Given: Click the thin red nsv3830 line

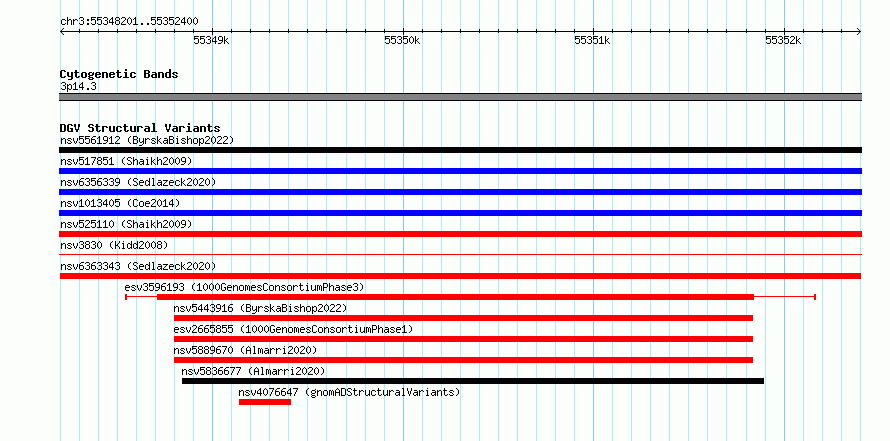Looking at the screenshot, I should pyautogui.click(x=460, y=255).
